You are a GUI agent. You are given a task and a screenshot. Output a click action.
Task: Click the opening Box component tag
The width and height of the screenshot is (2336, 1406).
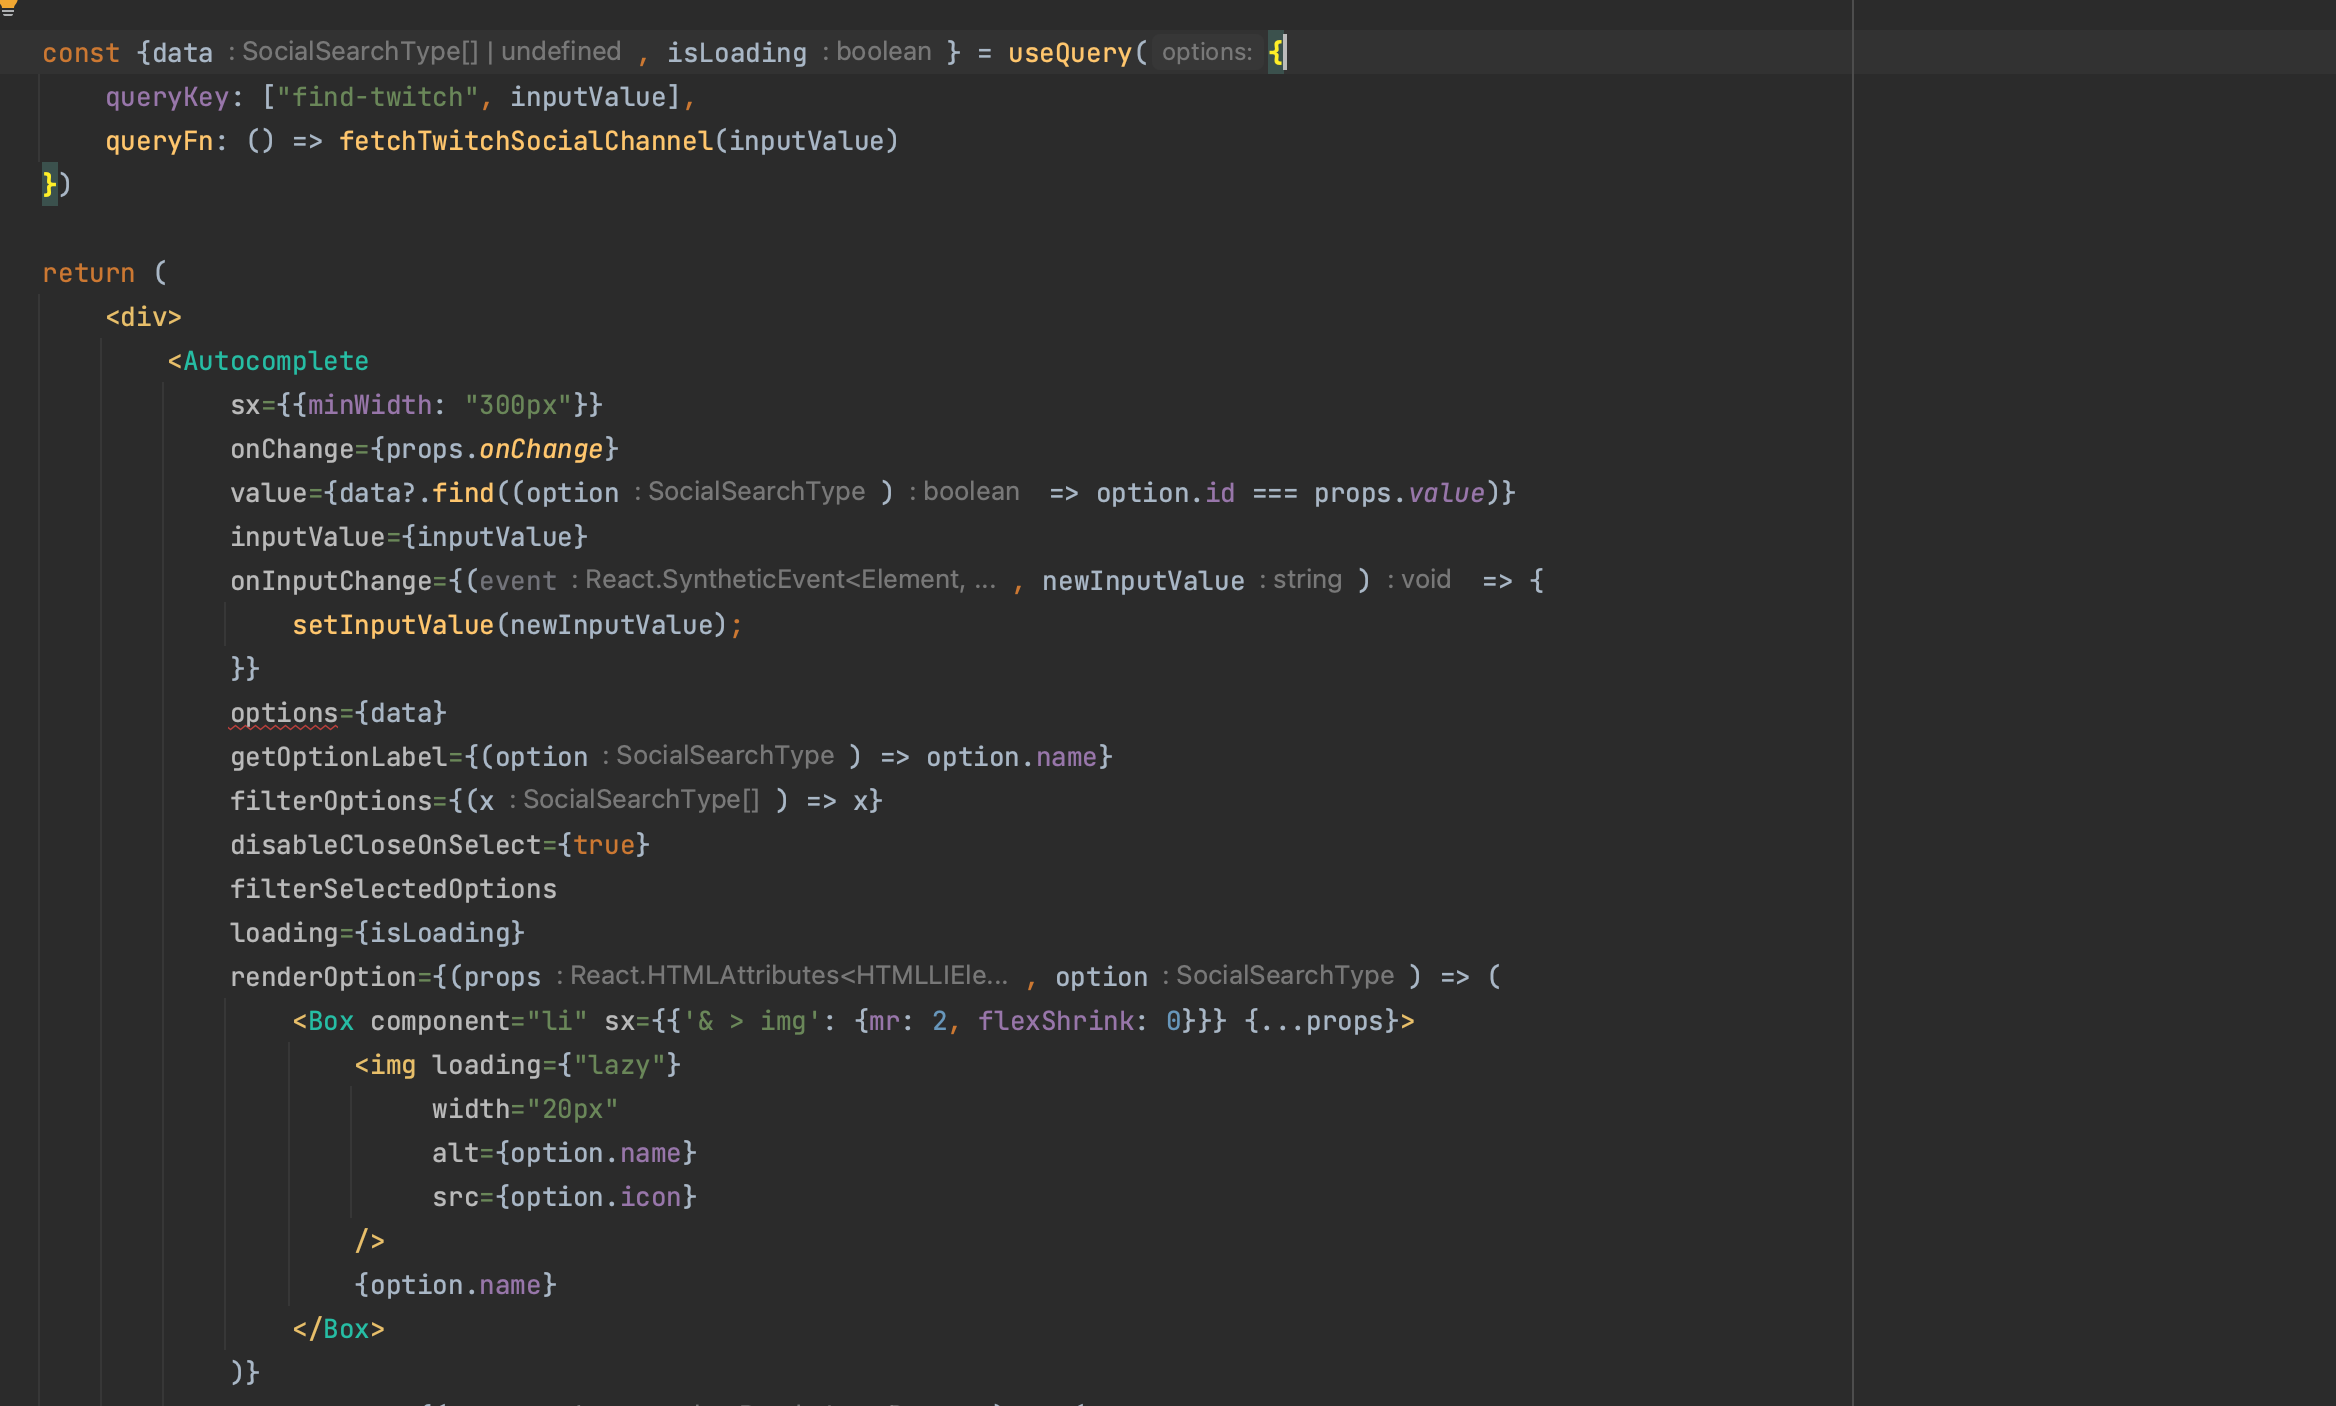pyautogui.click(x=330, y=1021)
